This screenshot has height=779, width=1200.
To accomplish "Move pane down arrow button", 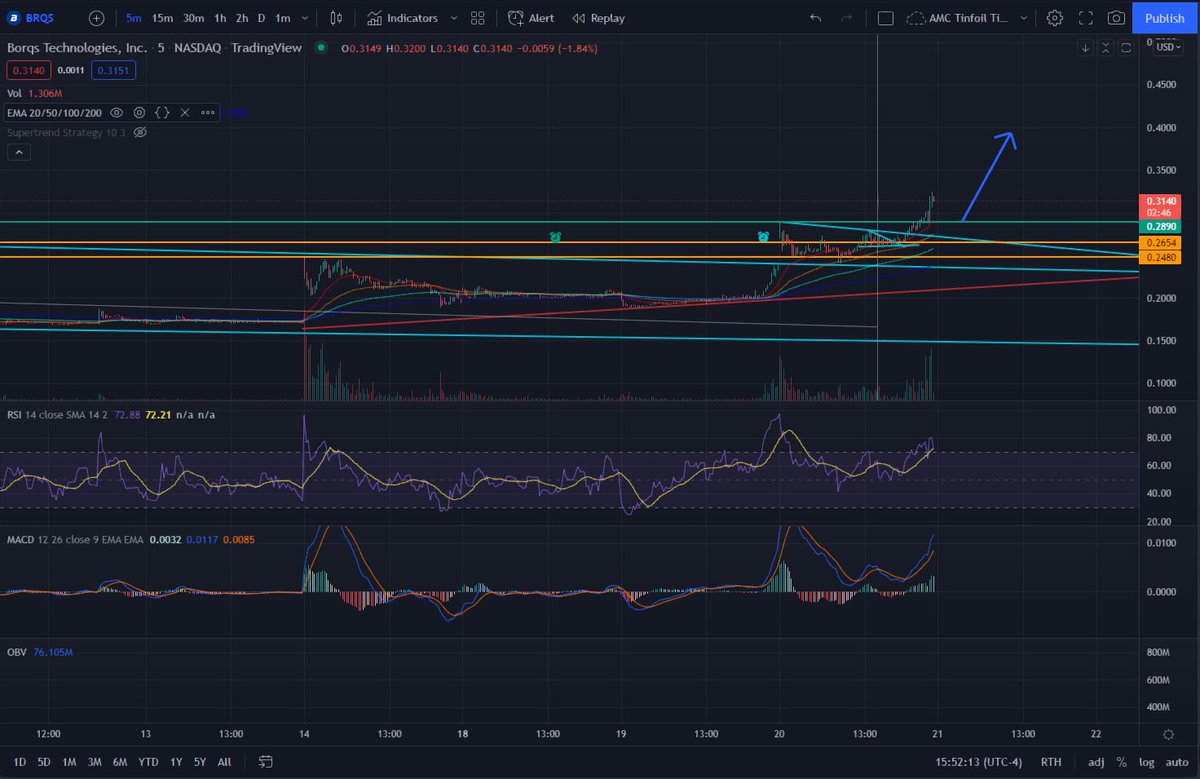I will [x=1086, y=48].
